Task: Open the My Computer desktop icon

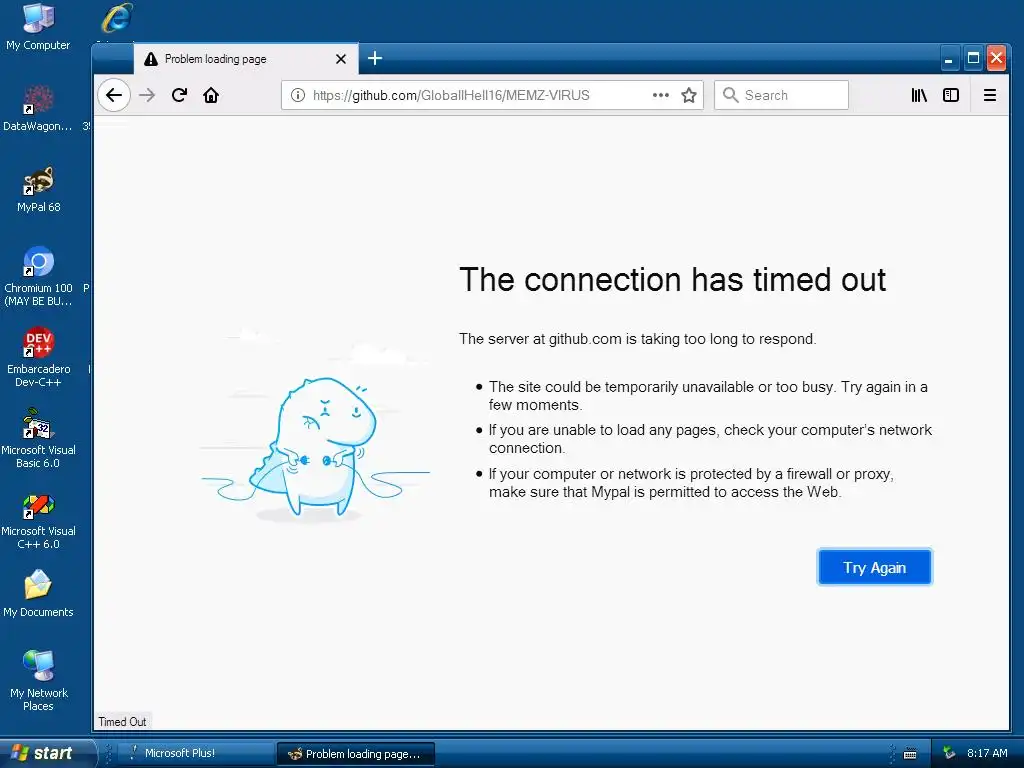Action: (38, 27)
